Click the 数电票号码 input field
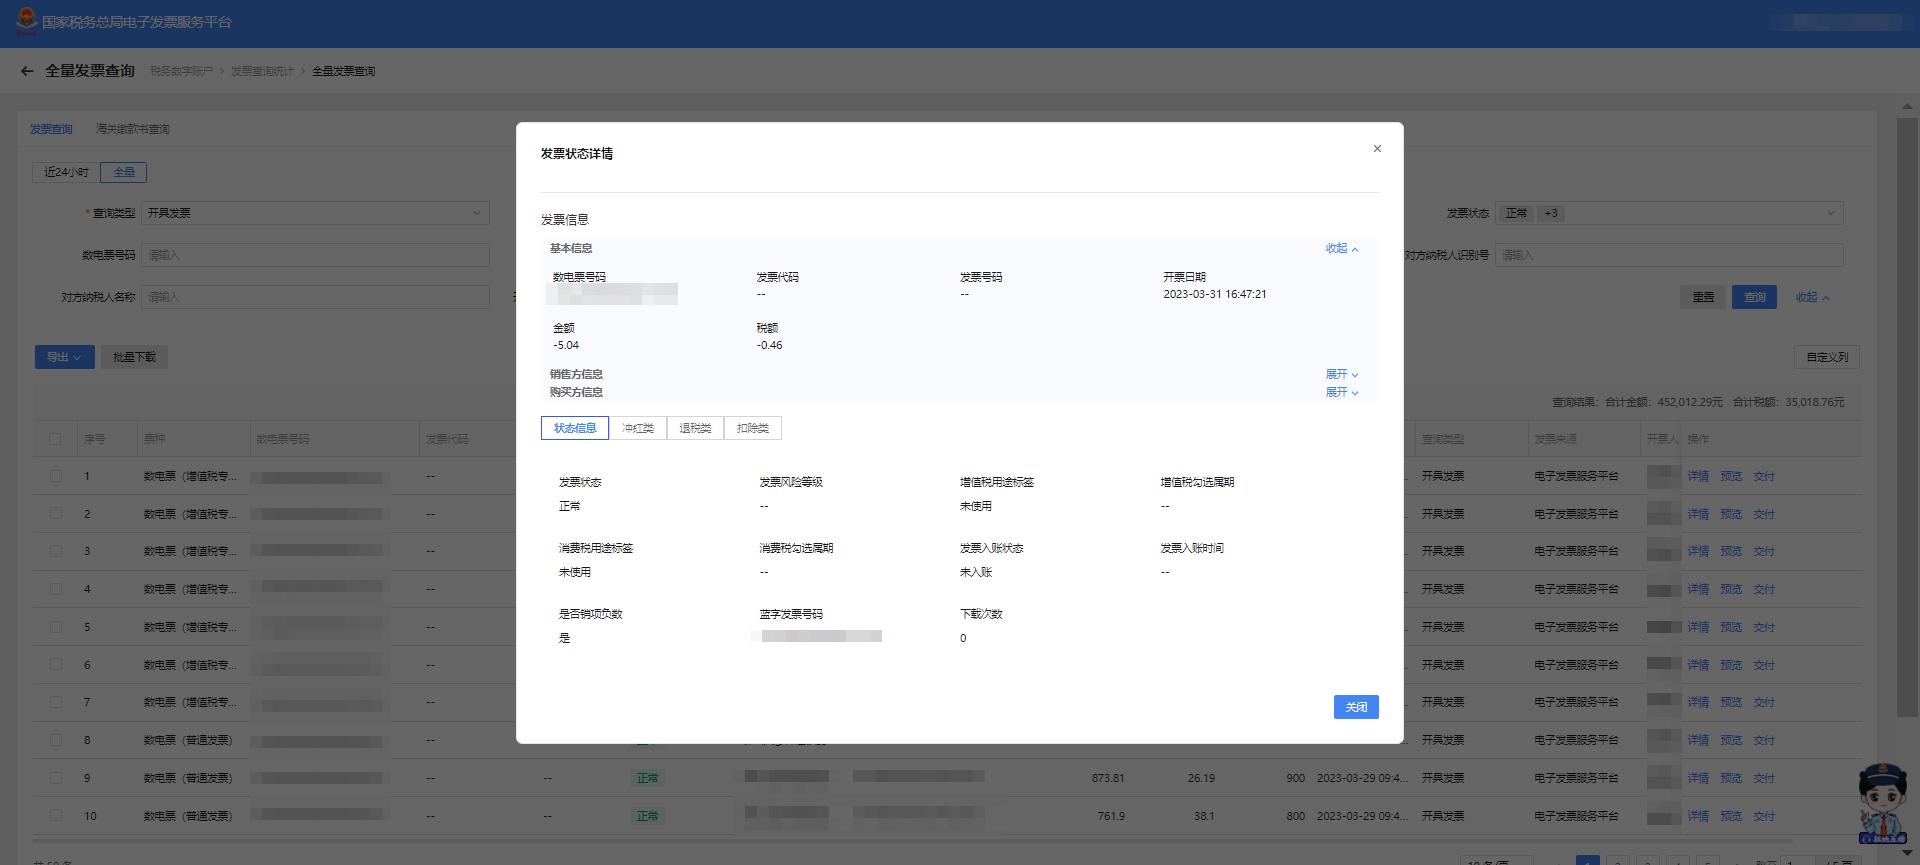 click(314, 255)
